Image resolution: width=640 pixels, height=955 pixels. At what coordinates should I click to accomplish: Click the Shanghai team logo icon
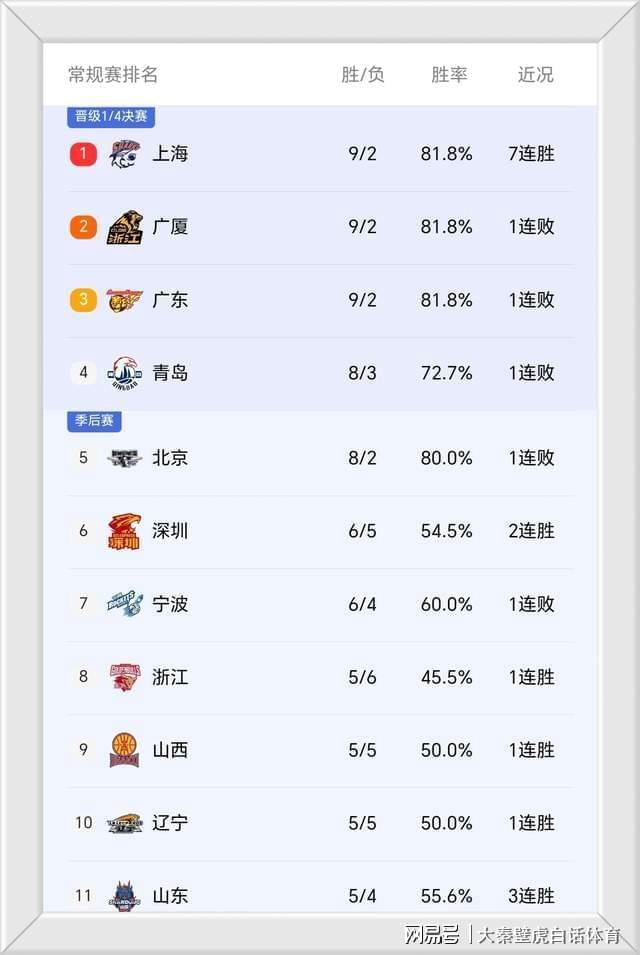(x=125, y=154)
